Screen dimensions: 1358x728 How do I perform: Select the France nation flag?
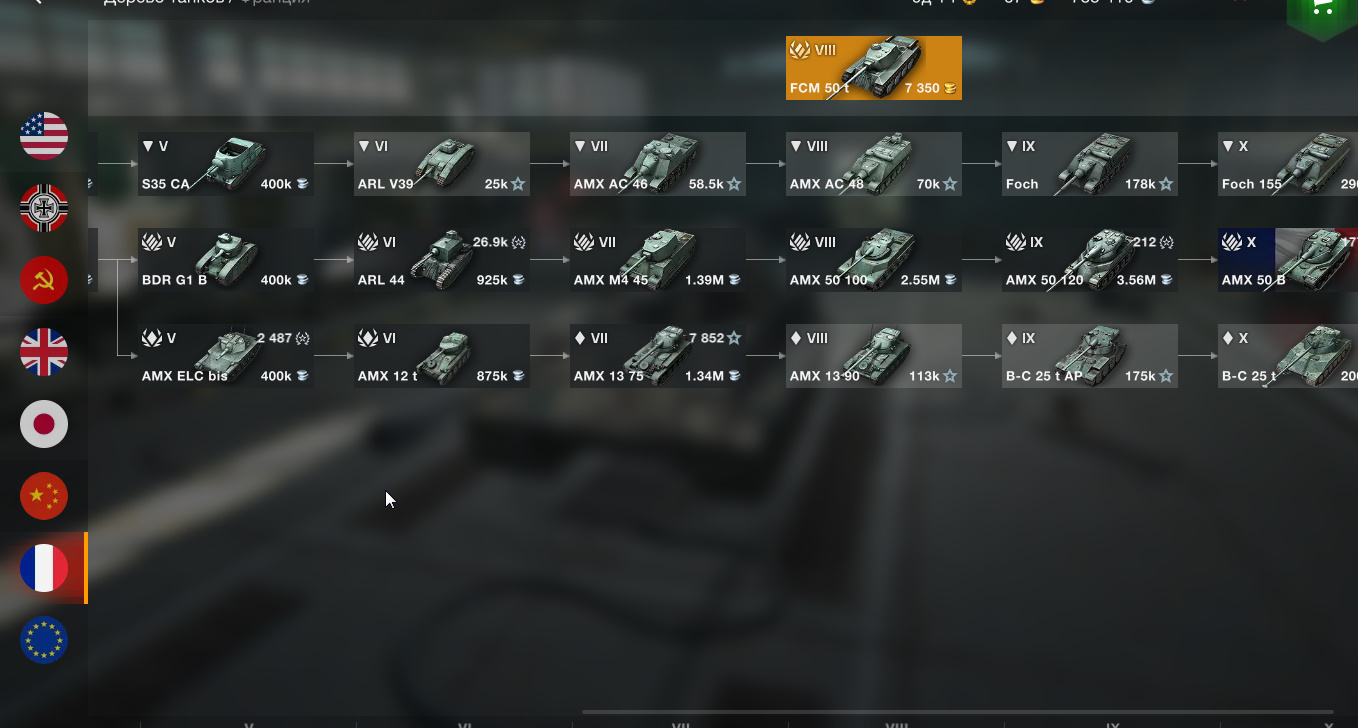(44, 568)
